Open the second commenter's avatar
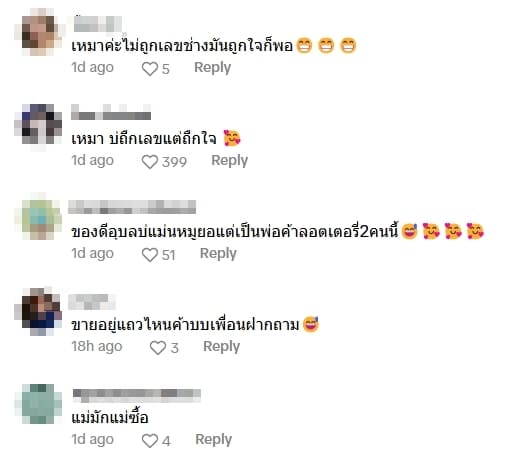Screen dimensions: 510x463 pyautogui.click(x=38, y=124)
